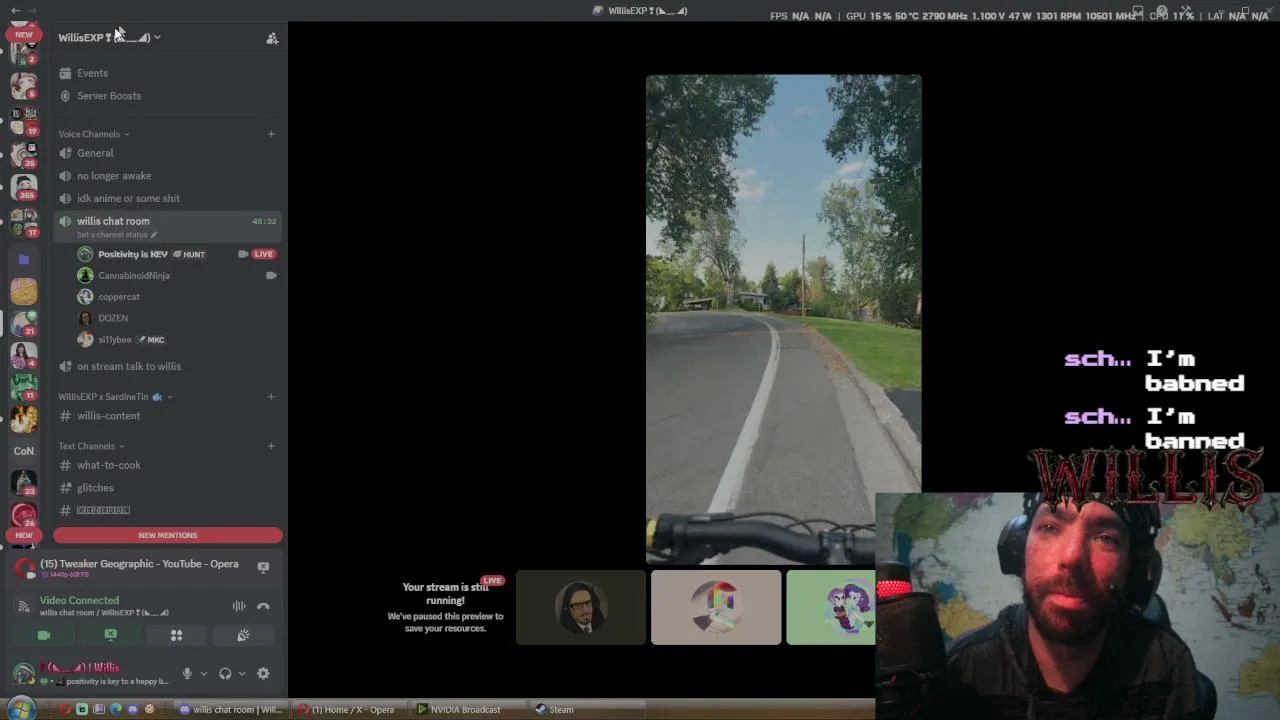The height and width of the screenshot is (720, 1280).
Task: Collapse the Text Channels category
Action: tap(91, 446)
